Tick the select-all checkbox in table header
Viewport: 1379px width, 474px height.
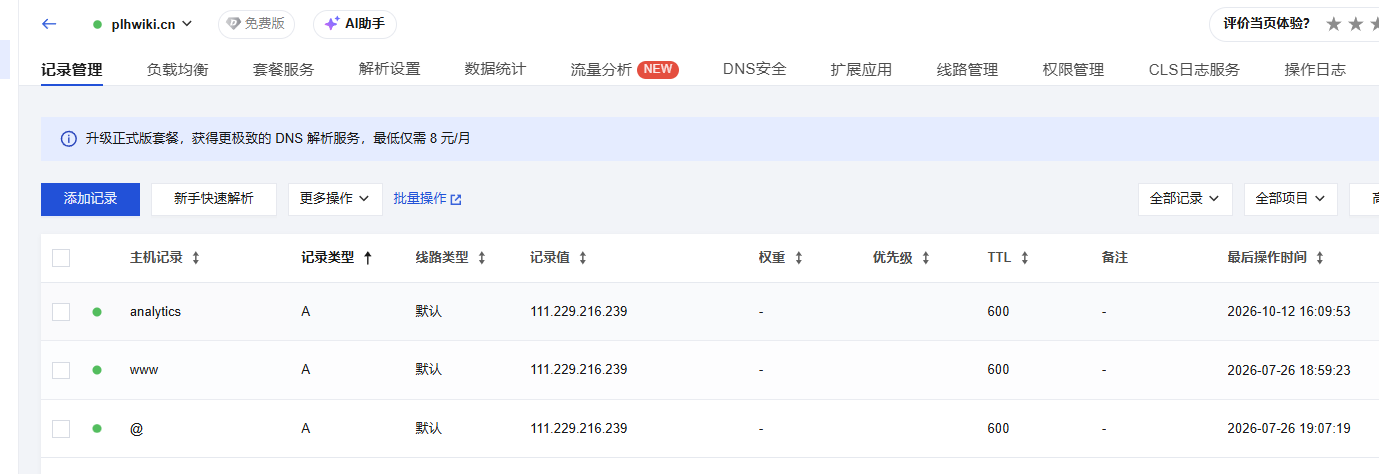click(x=61, y=258)
